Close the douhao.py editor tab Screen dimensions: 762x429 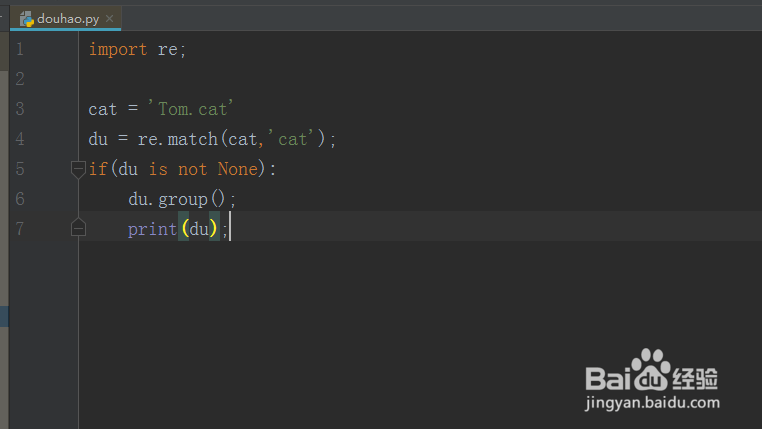click(109, 18)
